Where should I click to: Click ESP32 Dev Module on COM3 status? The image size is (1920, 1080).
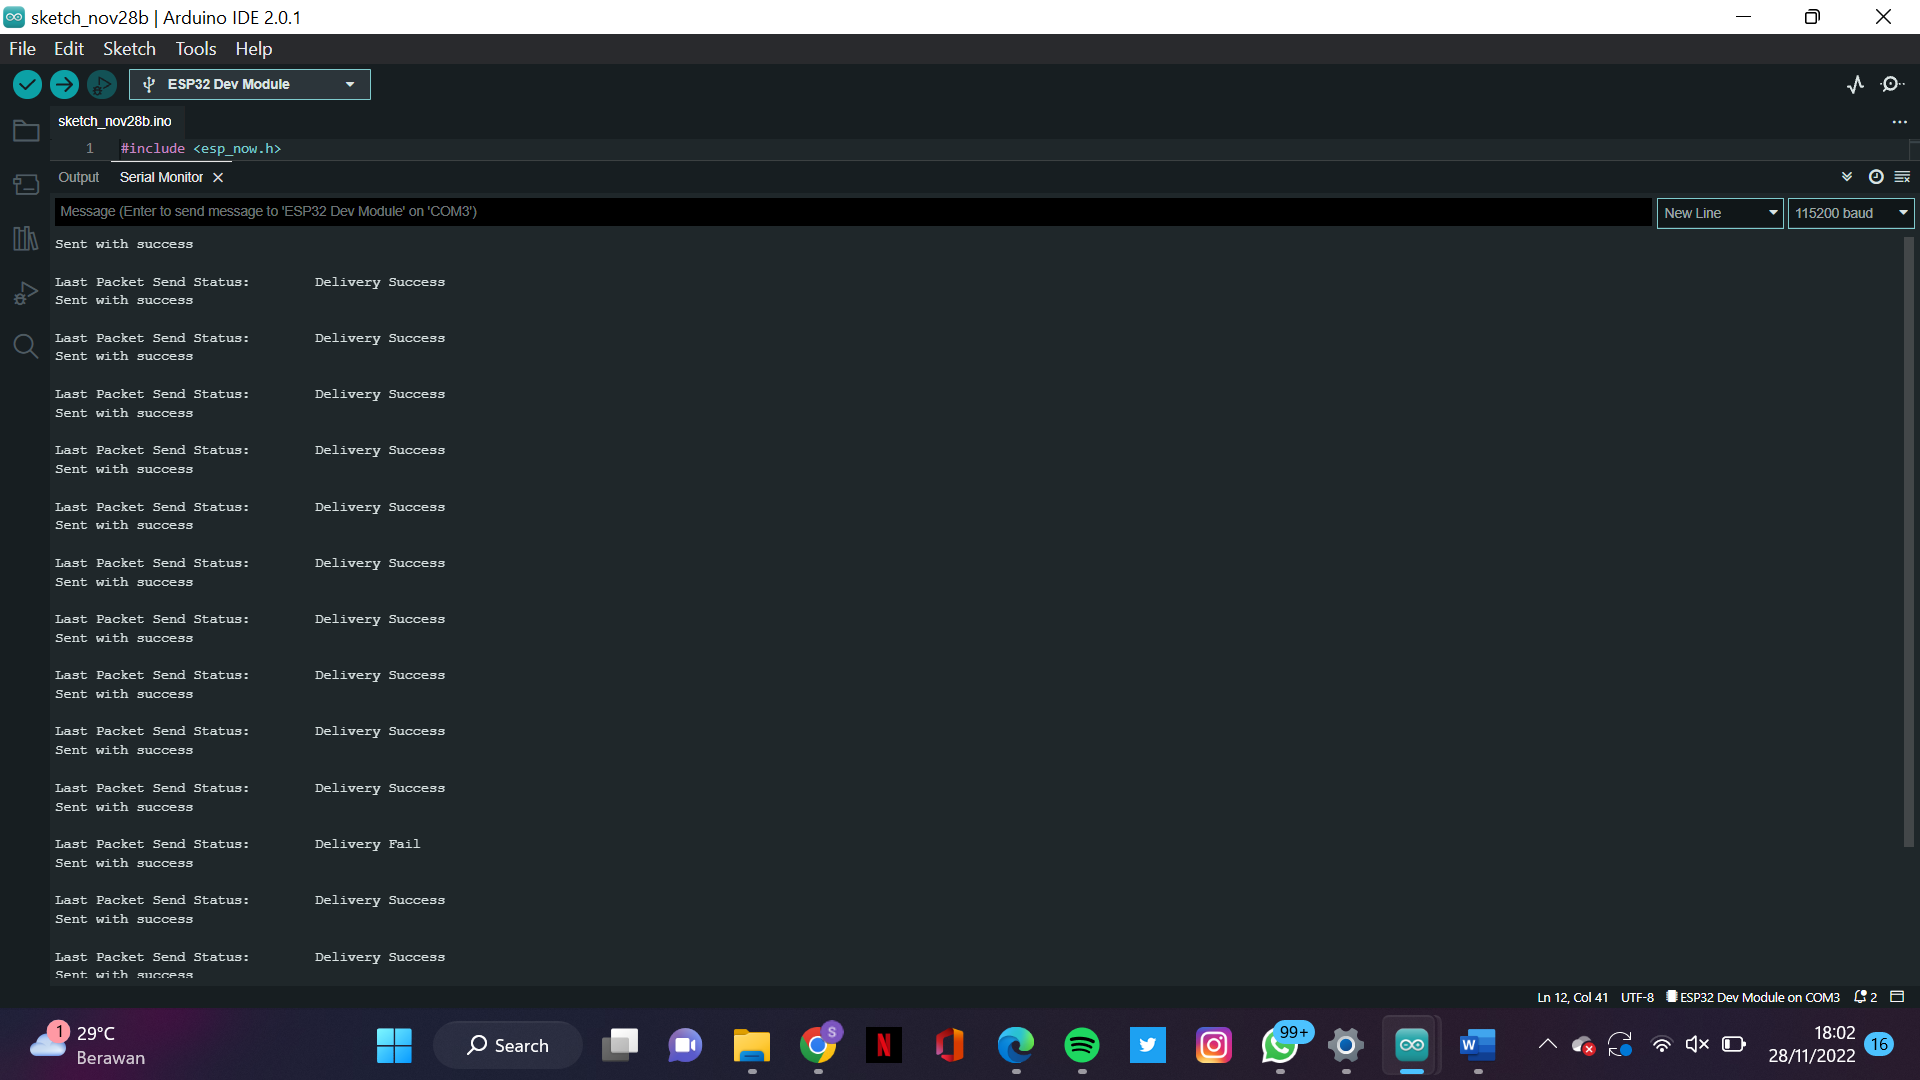point(1753,997)
